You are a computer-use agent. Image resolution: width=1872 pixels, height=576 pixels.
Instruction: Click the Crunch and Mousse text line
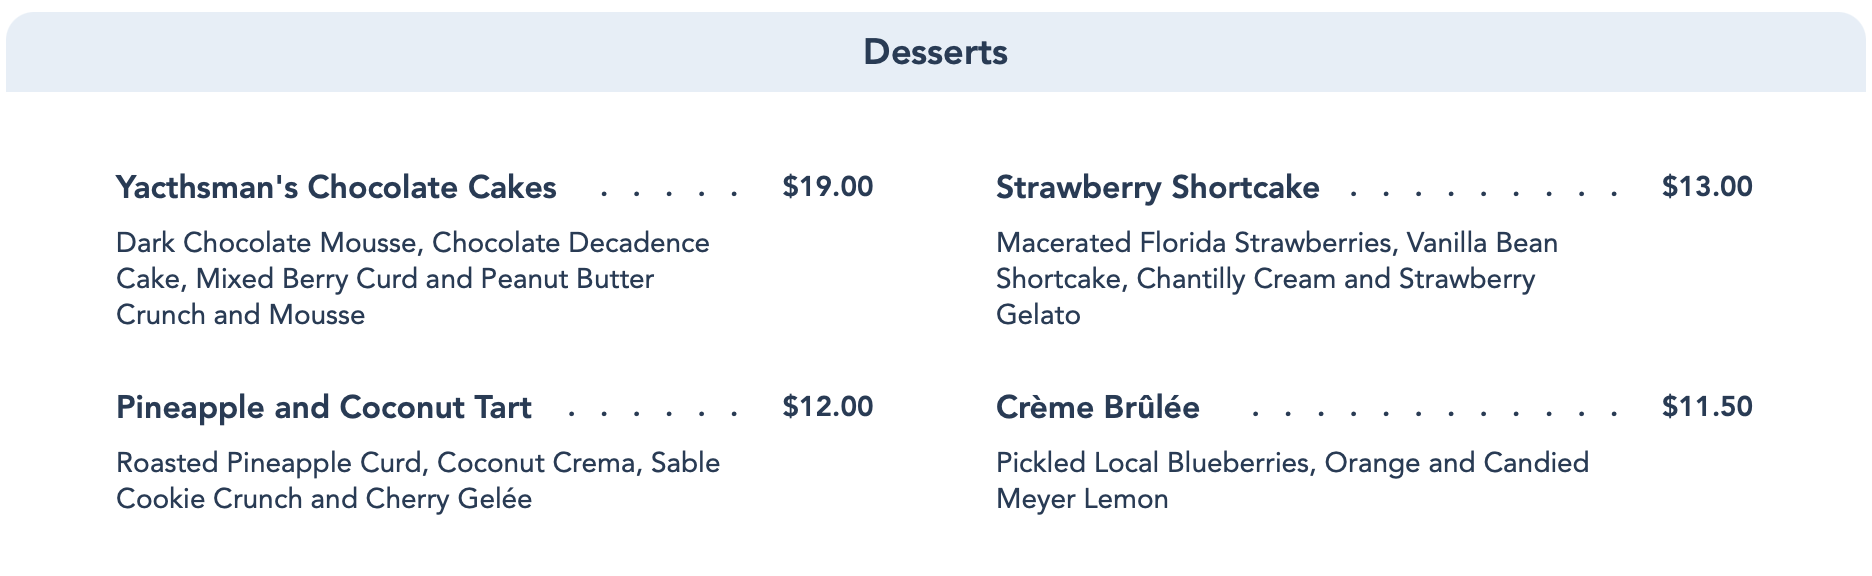pos(241,315)
